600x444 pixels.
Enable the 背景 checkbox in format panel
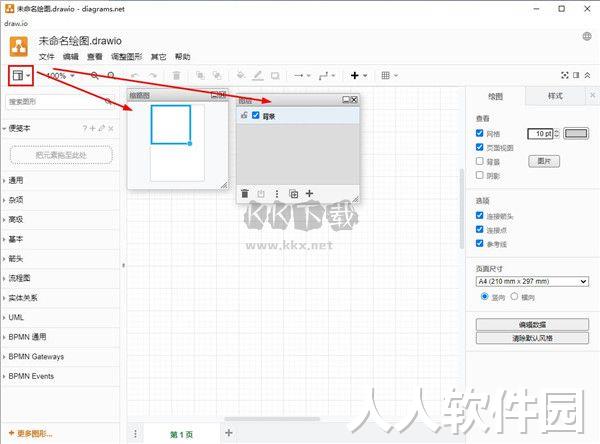click(479, 161)
